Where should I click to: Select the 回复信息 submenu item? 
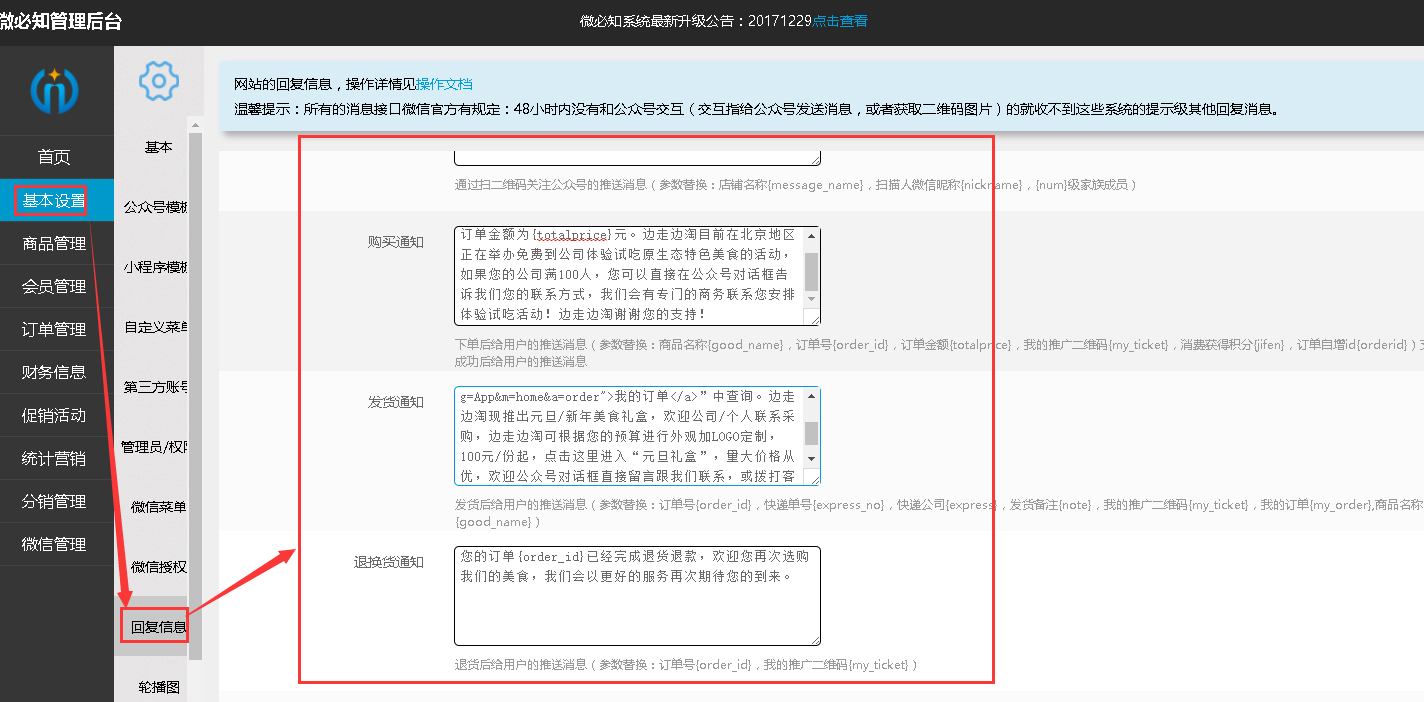coord(158,628)
